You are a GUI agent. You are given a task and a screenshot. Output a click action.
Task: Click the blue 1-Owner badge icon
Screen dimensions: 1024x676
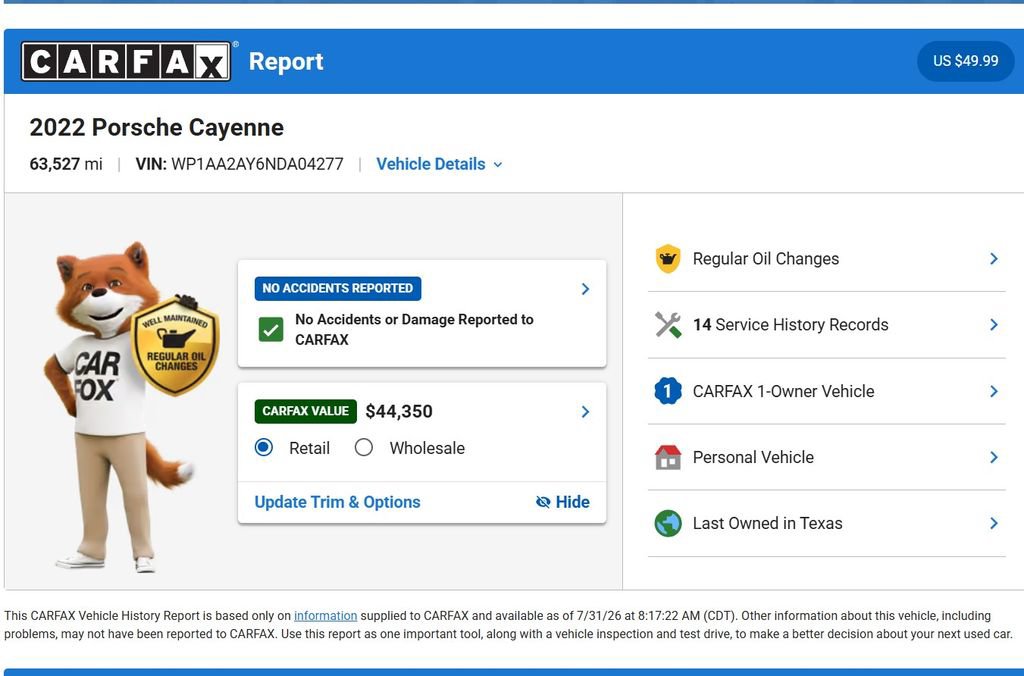click(x=667, y=391)
